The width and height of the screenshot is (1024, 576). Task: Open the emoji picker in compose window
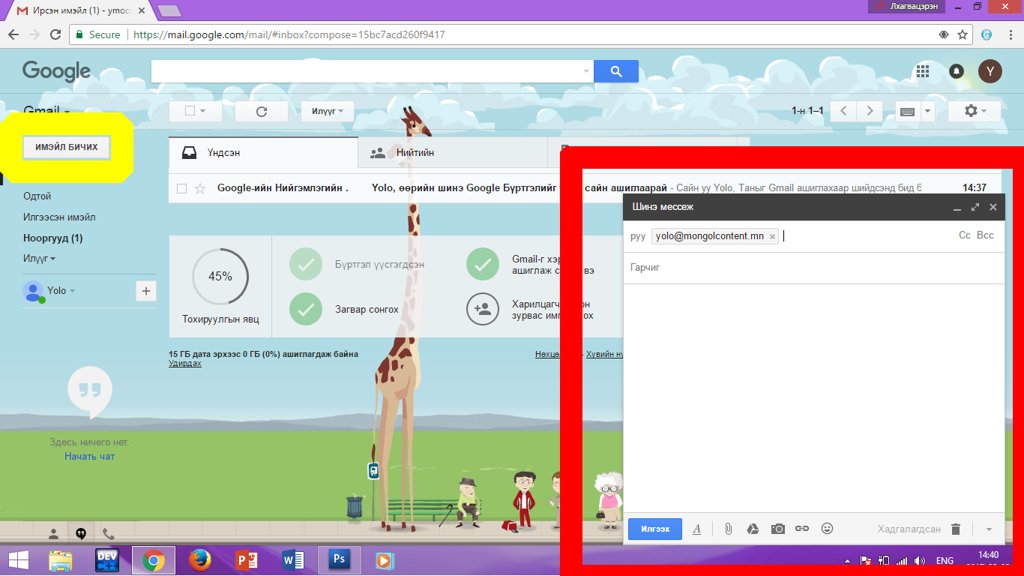(827, 528)
